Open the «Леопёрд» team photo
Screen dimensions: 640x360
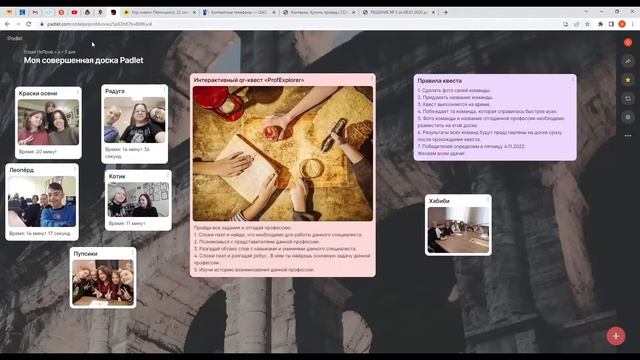pyautogui.click(x=42, y=201)
